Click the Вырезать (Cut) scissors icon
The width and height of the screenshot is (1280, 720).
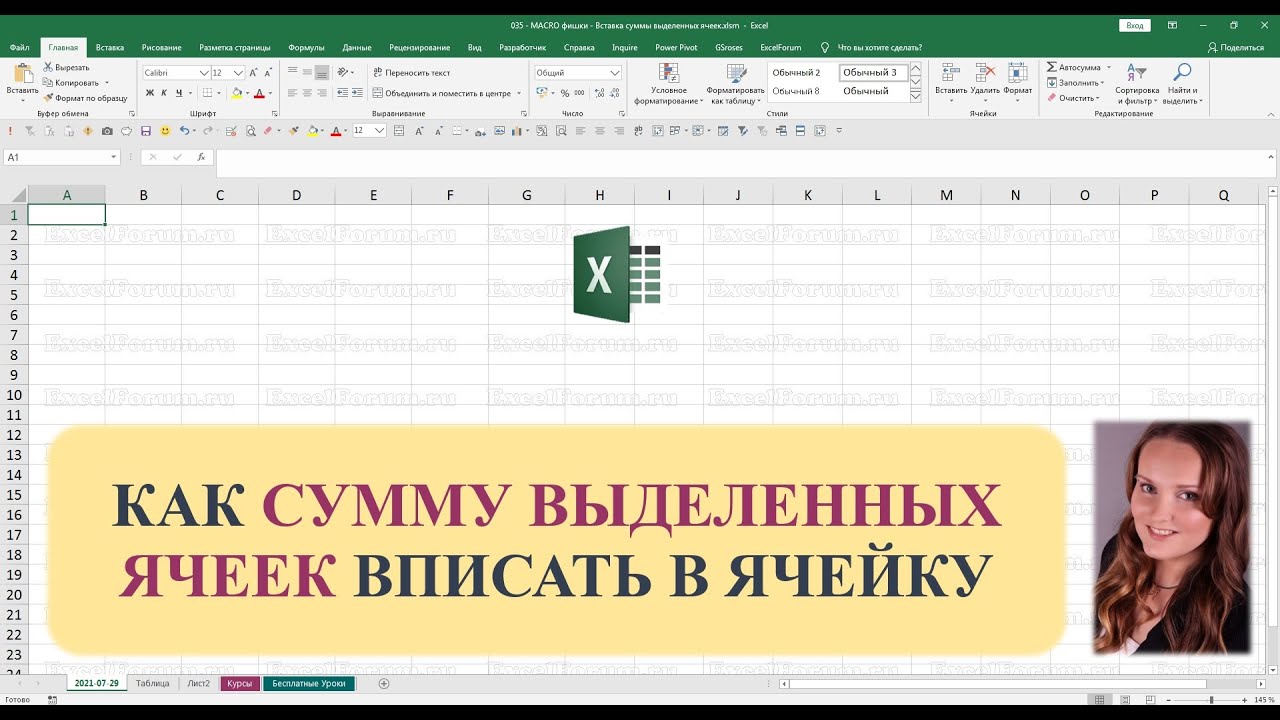pyautogui.click(x=47, y=67)
